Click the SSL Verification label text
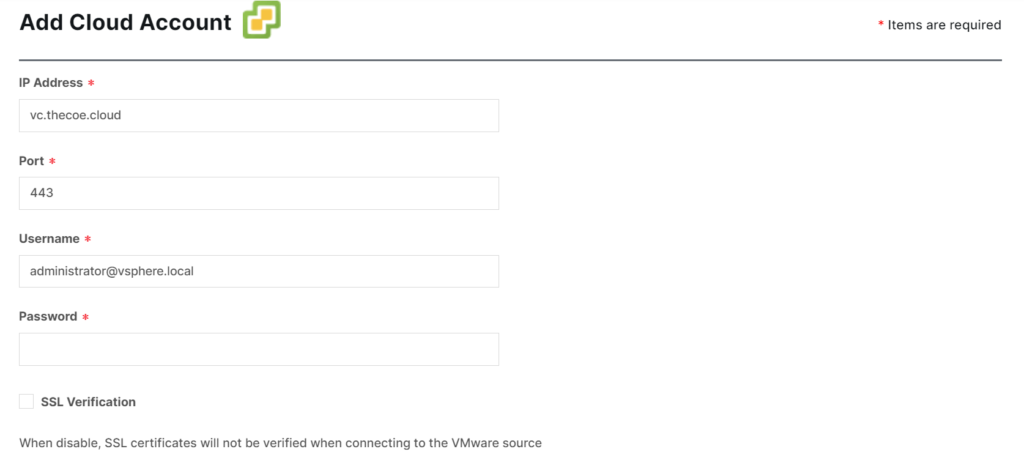1024x457 pixels. pyautogui.click(x=88, y=402)
